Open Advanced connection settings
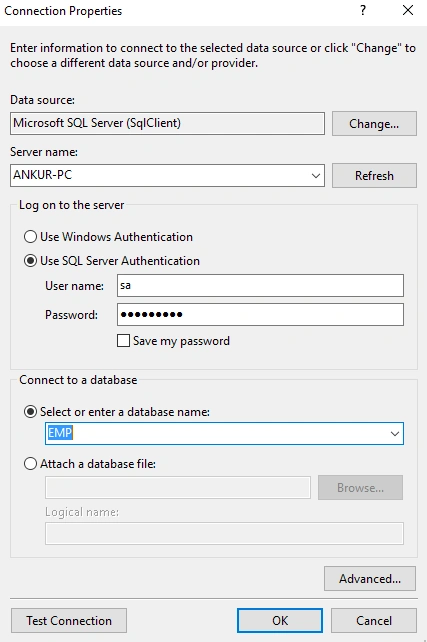The height and width of the screenshot is (642, 427). pyautogui.click(x=370, y=579)
